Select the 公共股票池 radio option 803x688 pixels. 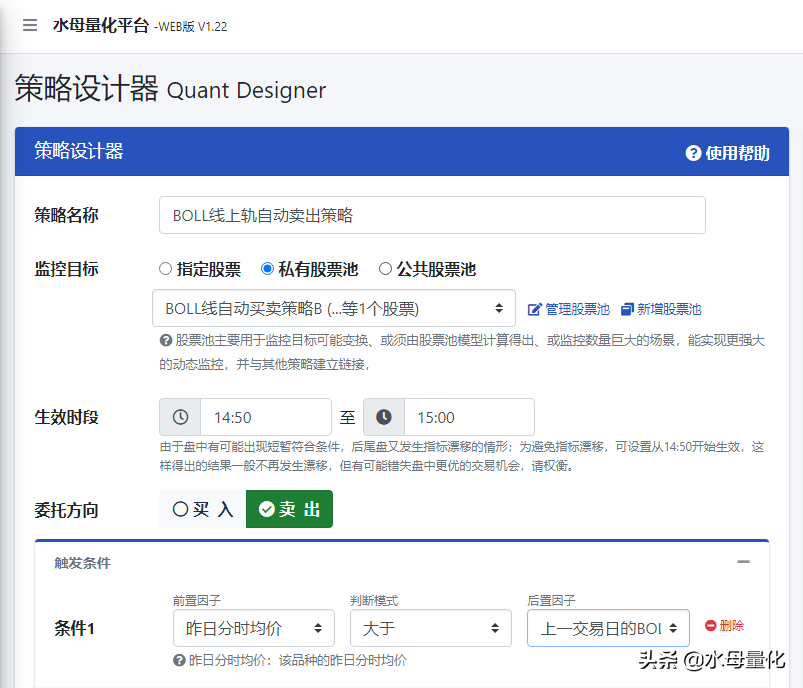tap(385, 268)
